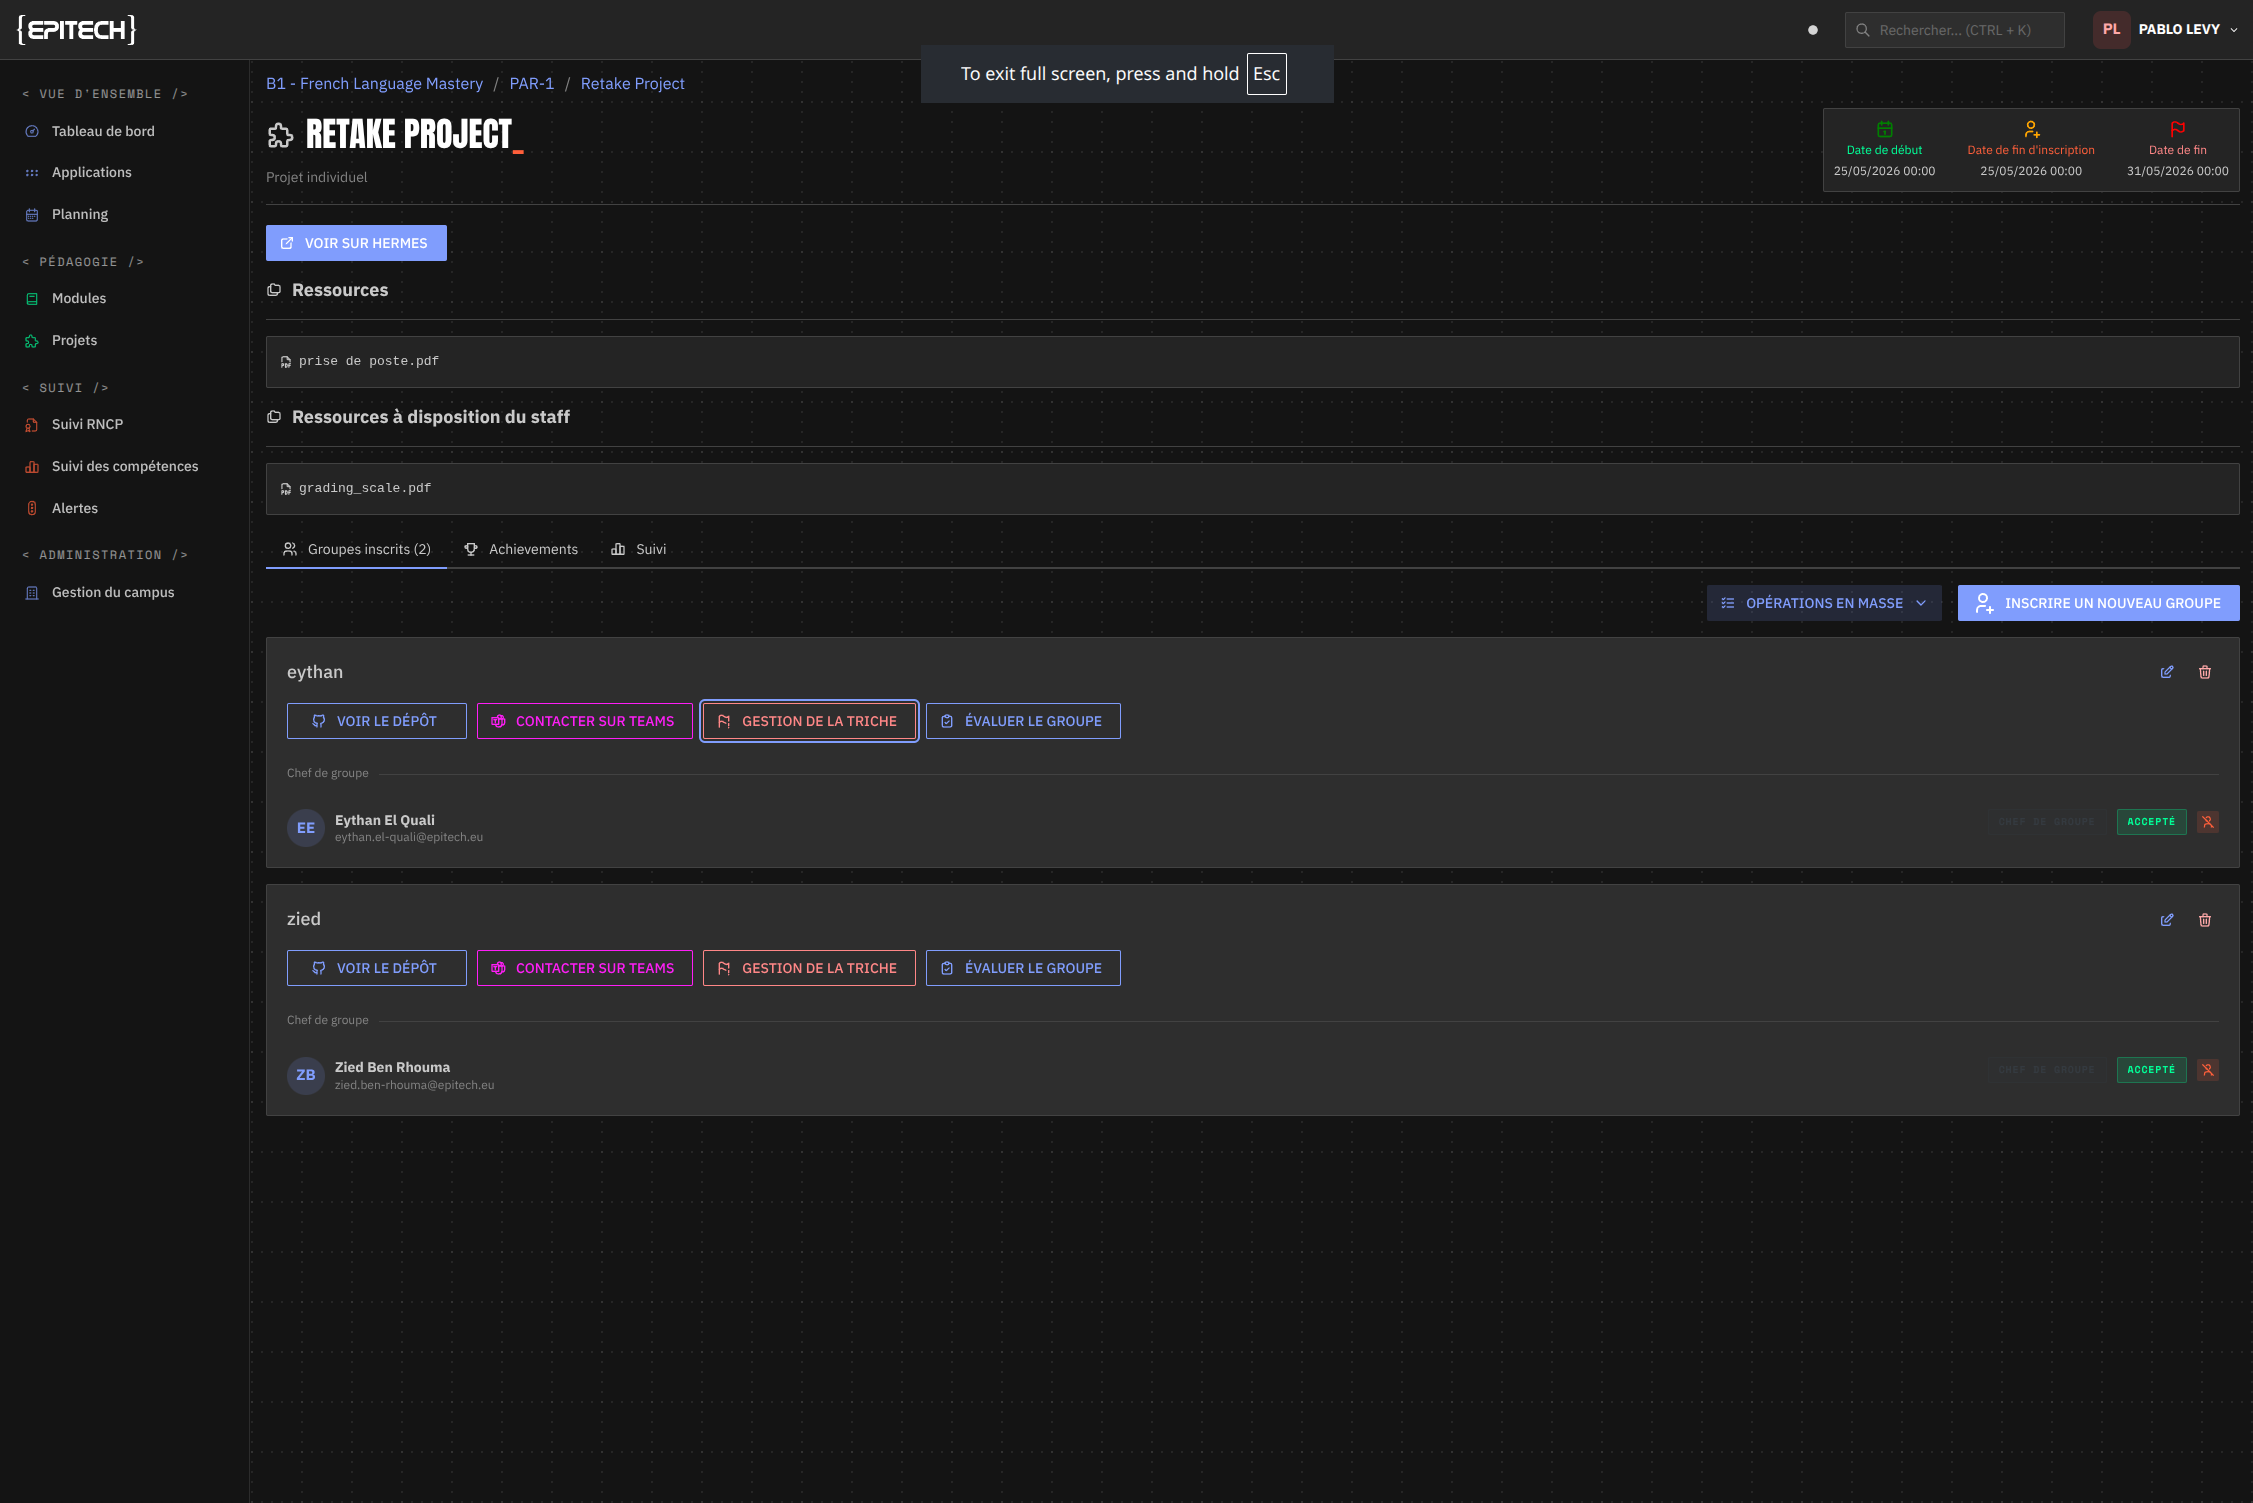Image resolution: width=2253 pixels, height=1503 pixels.
Task: Open Gestion du campus
Action: pos(113,592)
